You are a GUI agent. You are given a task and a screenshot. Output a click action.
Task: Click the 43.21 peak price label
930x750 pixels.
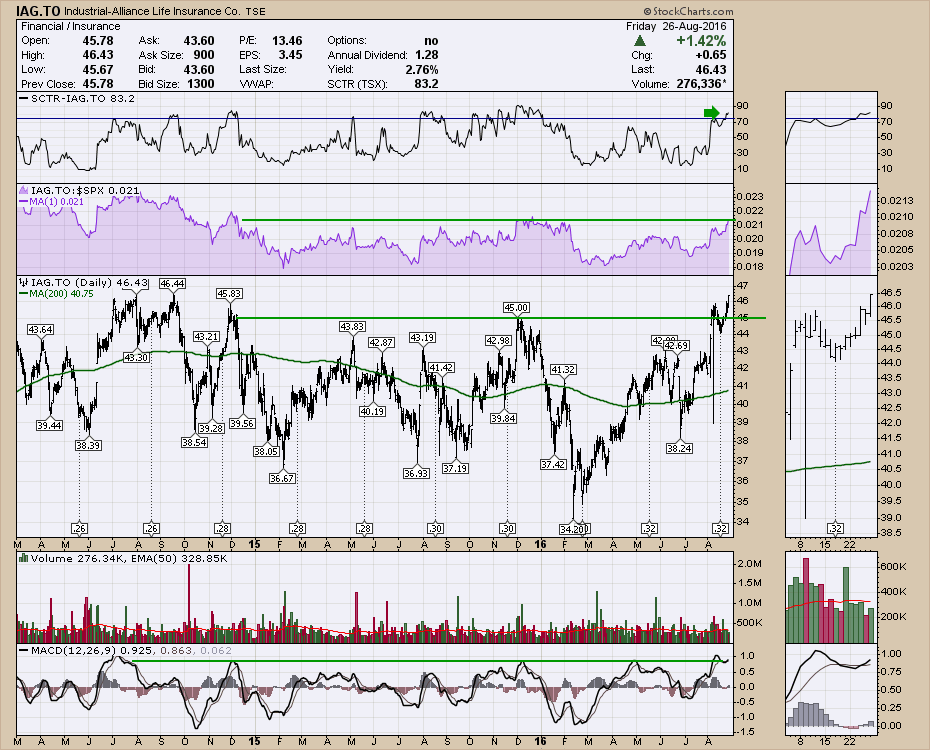pyautogui.click(x=206, y=336)
